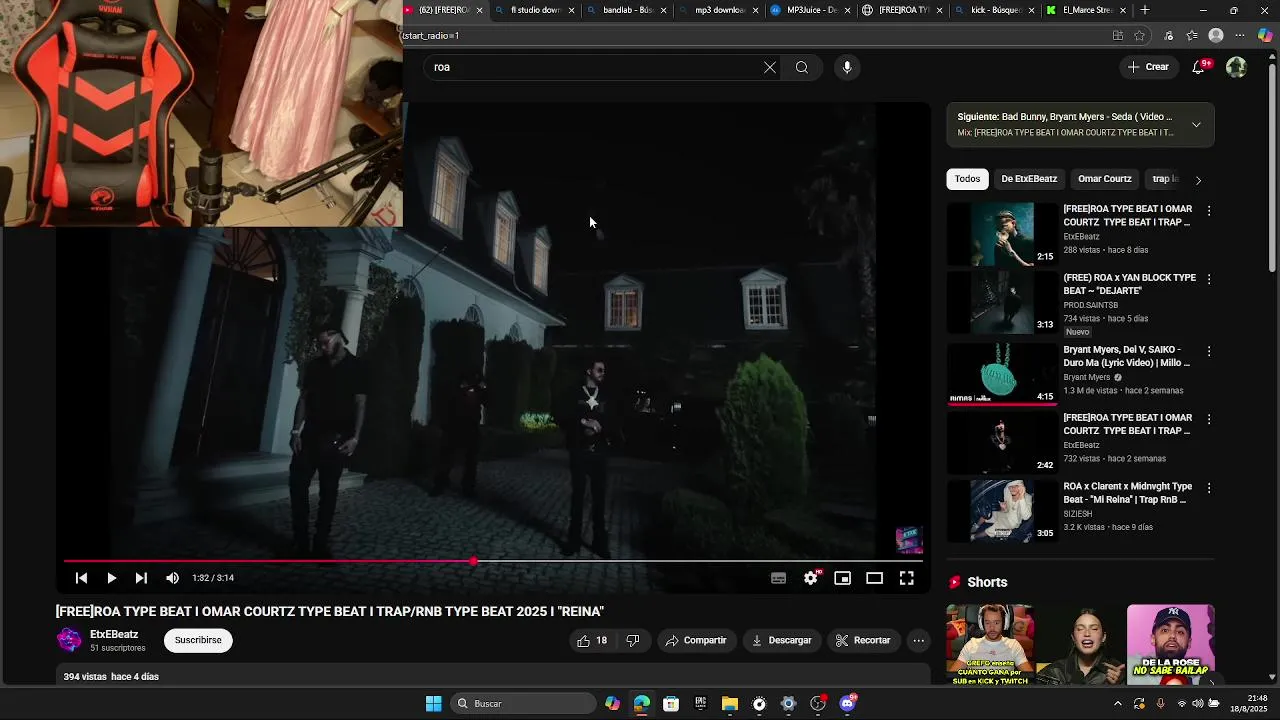Viewport: 1280px width, 720px height.
Task: Click the Recortar clip button
Action: [x=863, y=640]
